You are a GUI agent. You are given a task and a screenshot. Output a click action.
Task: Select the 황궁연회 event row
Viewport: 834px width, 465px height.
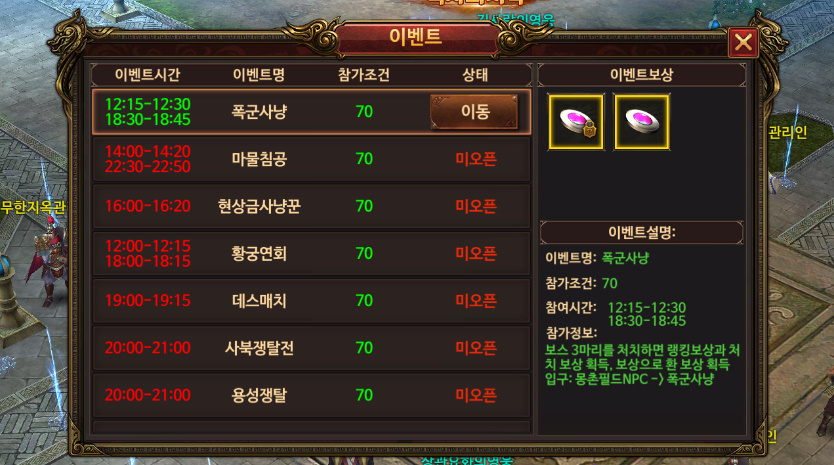coord(311,253)
